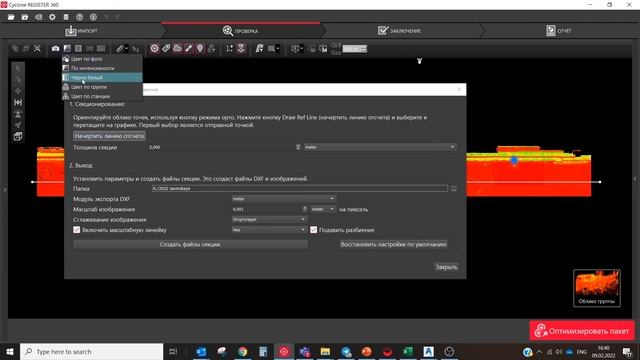This screenshot has width=640, height=360.
Task: Toggle the point cloud toolbar icon
Action: 178,49
